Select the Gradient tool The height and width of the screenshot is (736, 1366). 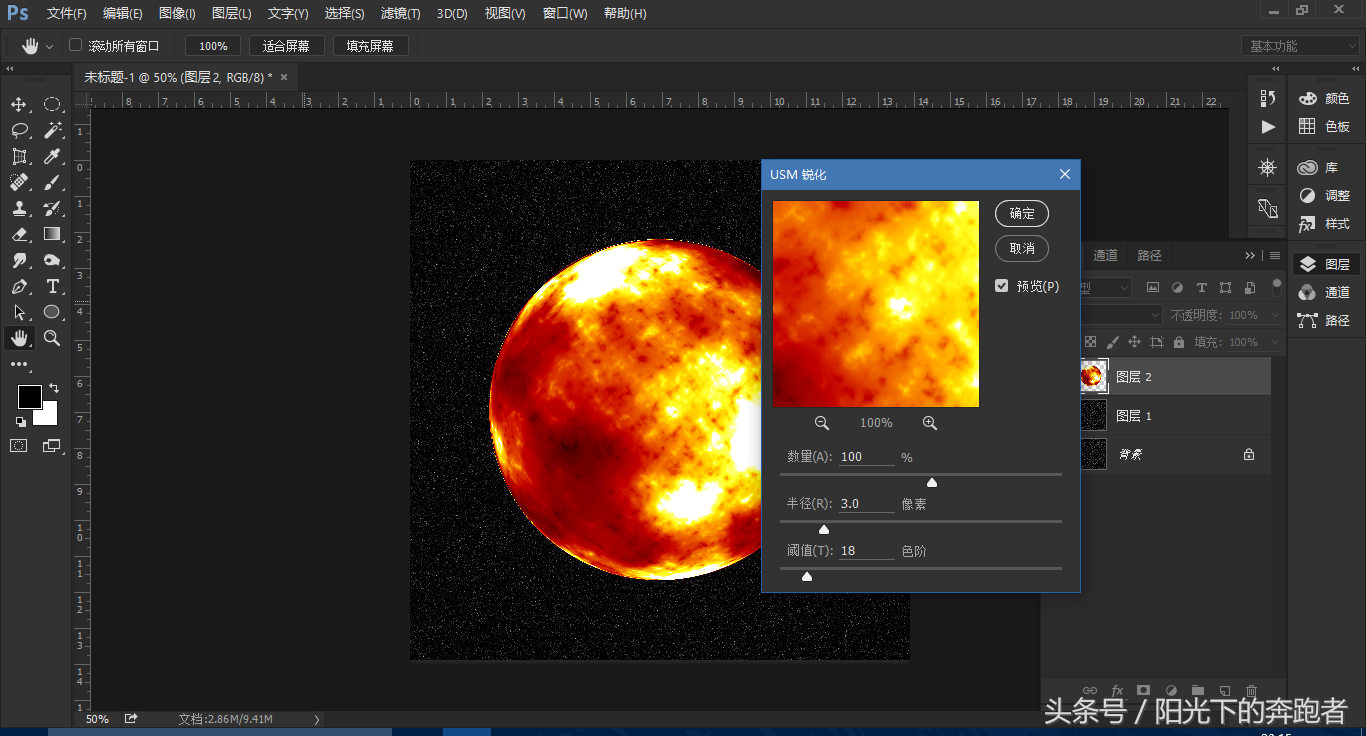coord(52,235)
